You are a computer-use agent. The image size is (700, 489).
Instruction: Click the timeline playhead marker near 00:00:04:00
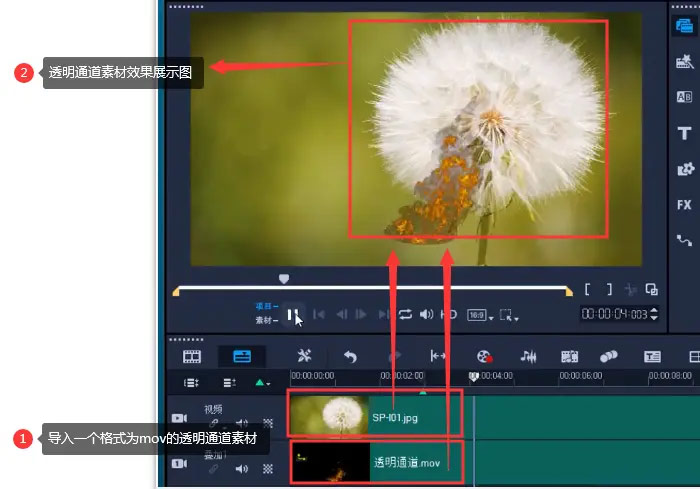tap(474, 377)
